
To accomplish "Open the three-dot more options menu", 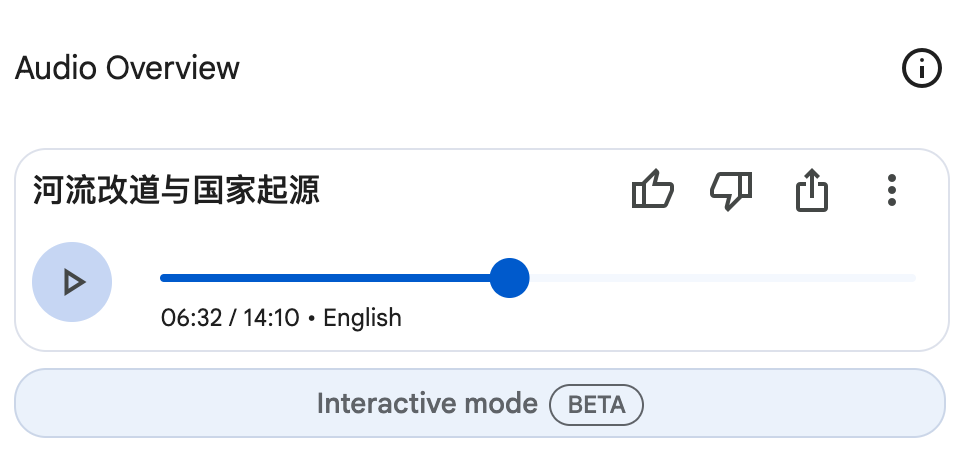I will (x=891, y=190).
